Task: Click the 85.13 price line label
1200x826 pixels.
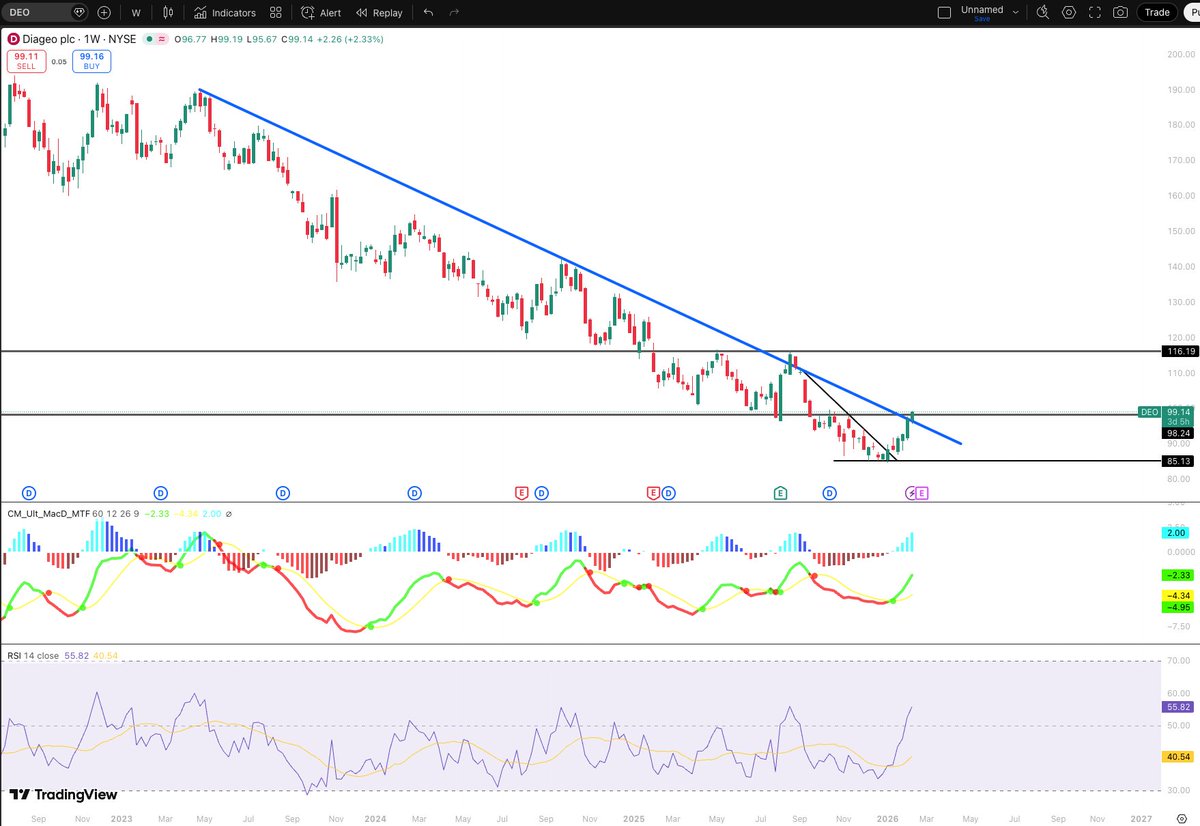Action: coord(1179,461)
